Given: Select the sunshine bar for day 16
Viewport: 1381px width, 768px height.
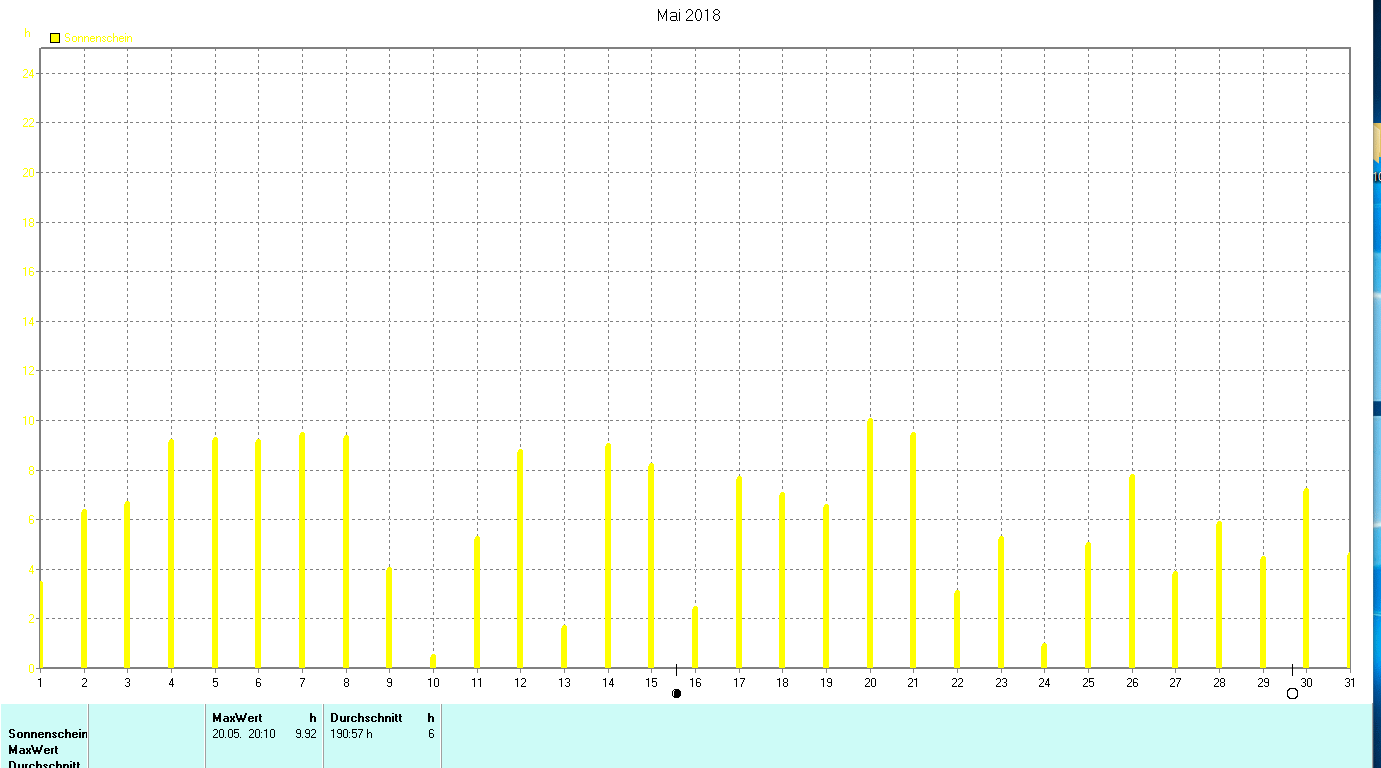Looking at the screenshot, I should pos(695,637).
